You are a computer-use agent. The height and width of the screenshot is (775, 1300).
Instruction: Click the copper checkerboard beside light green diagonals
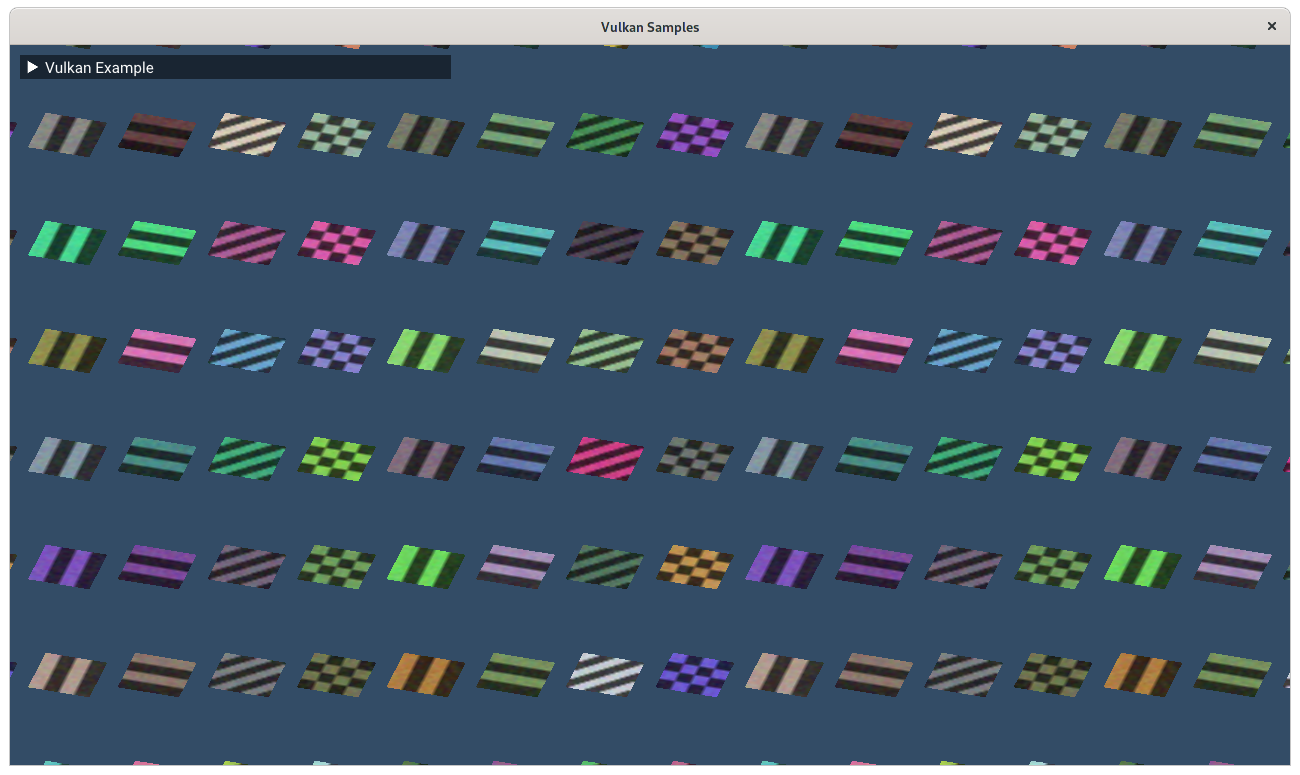click(x=695, y=350)
